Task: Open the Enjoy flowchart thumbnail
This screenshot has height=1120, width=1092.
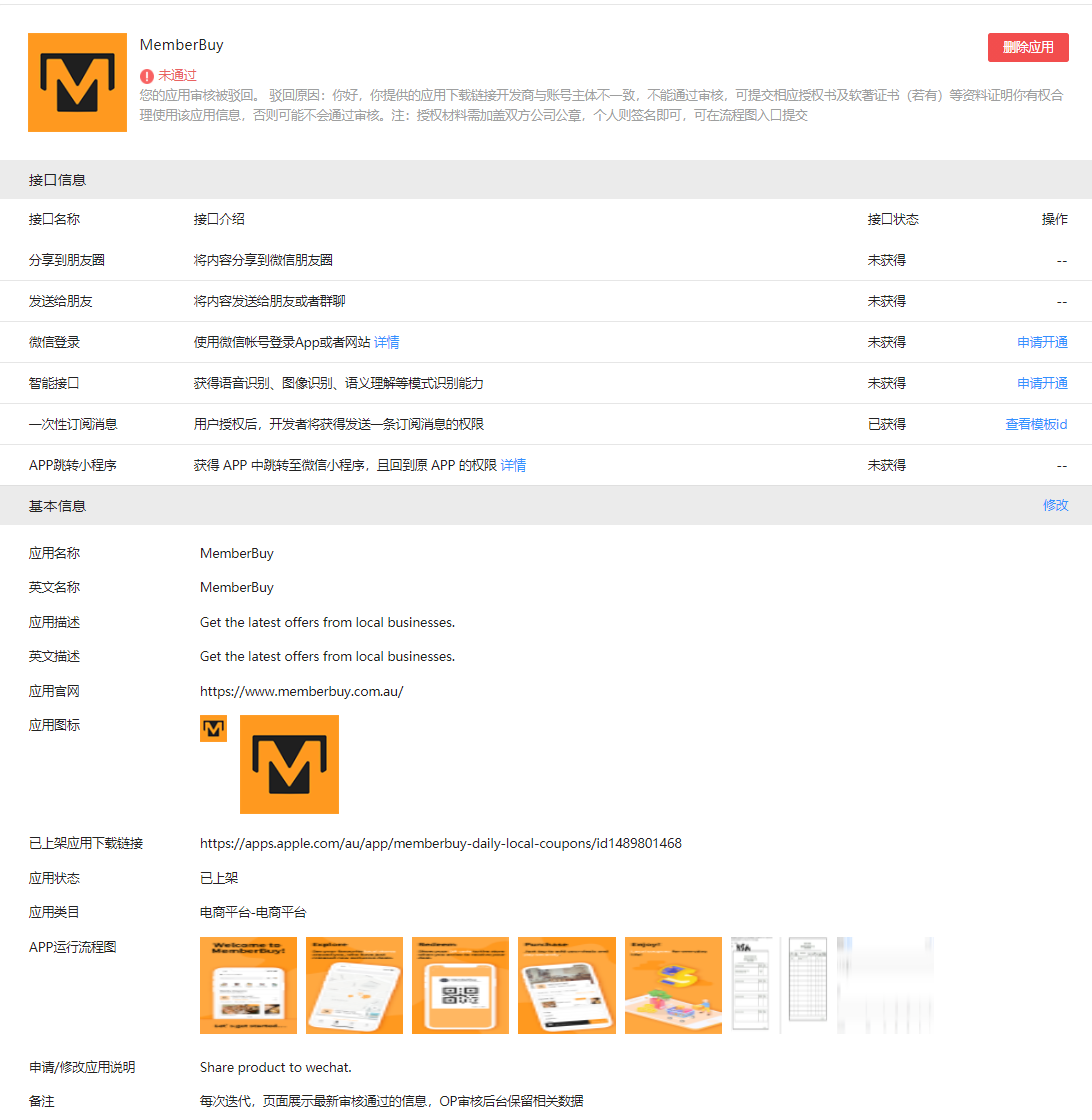Action: point(673,986)
